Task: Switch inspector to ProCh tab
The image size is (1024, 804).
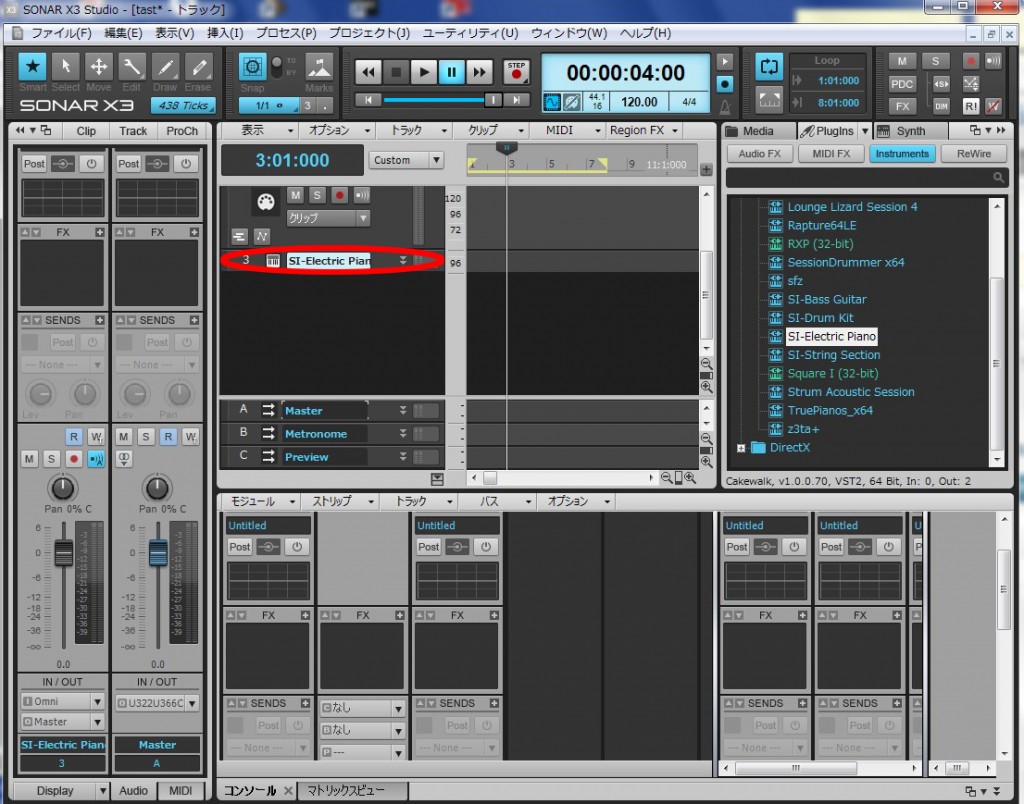Action: [182, 131]
